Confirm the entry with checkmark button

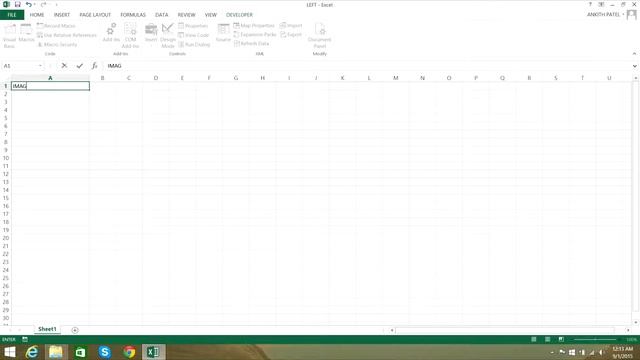click(x=80, y=66)
